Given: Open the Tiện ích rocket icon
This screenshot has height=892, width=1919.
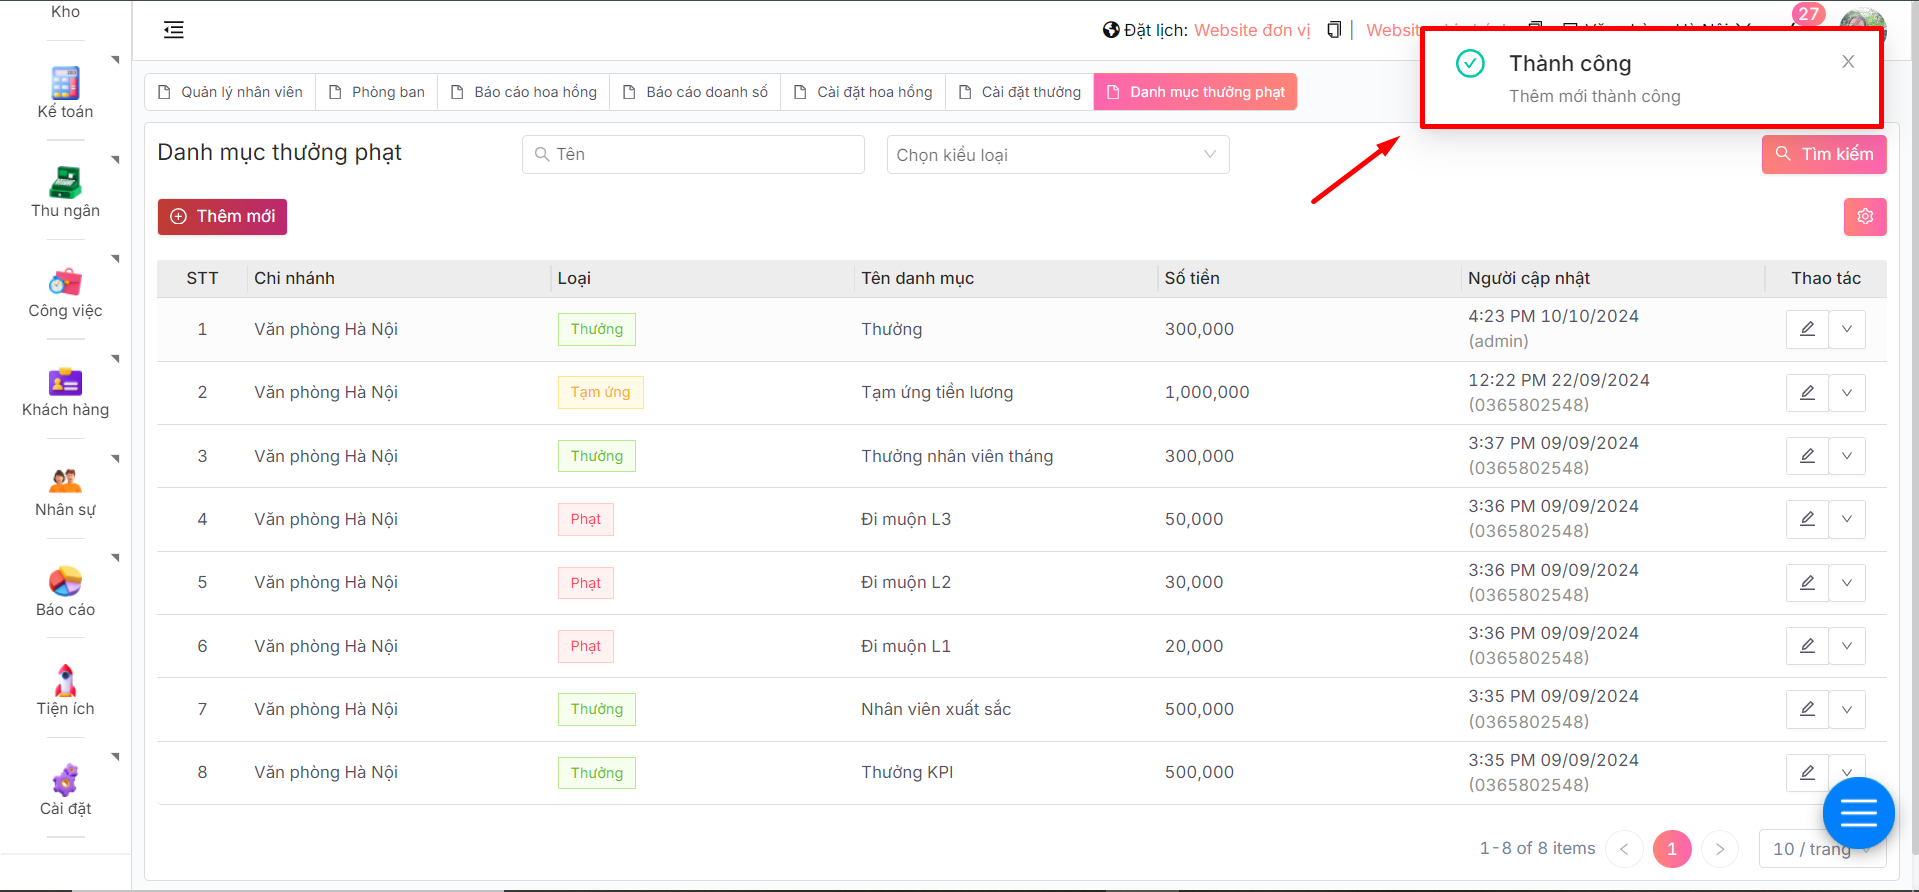Looking at the screenshot, I should tap(65, 681).
